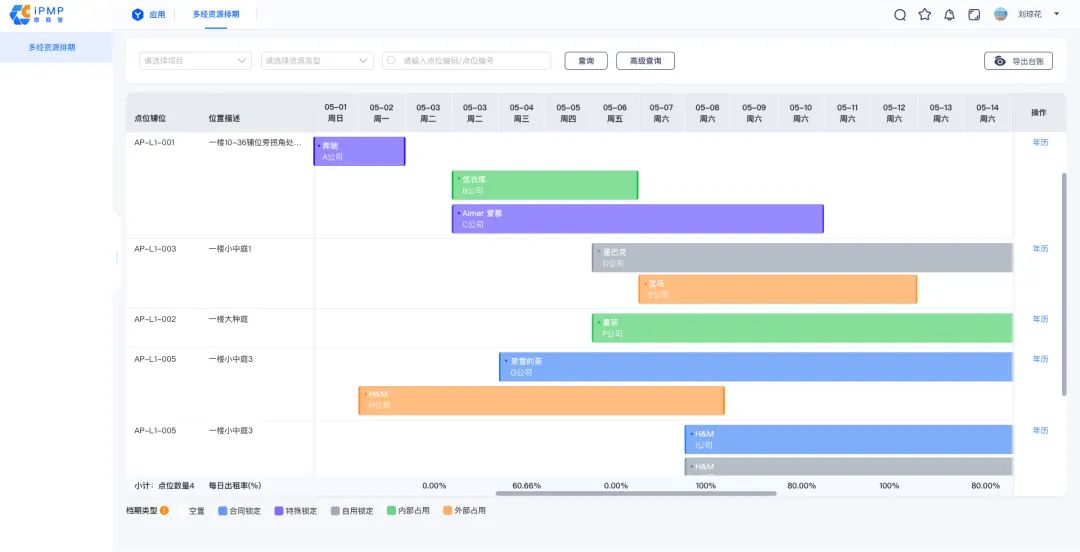Click the star favorites icon
The height and width of the screenshot is (552, 1080).
(925, 15)
